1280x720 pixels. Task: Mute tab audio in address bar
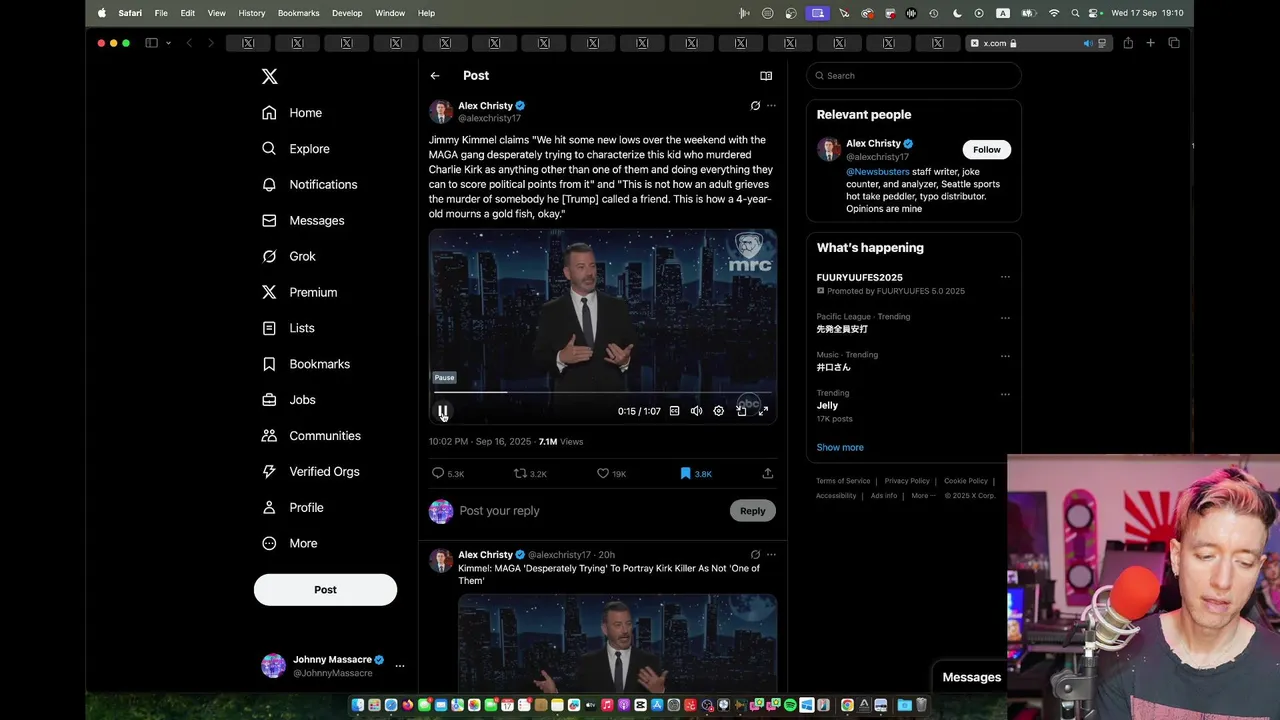[1088, 43]
